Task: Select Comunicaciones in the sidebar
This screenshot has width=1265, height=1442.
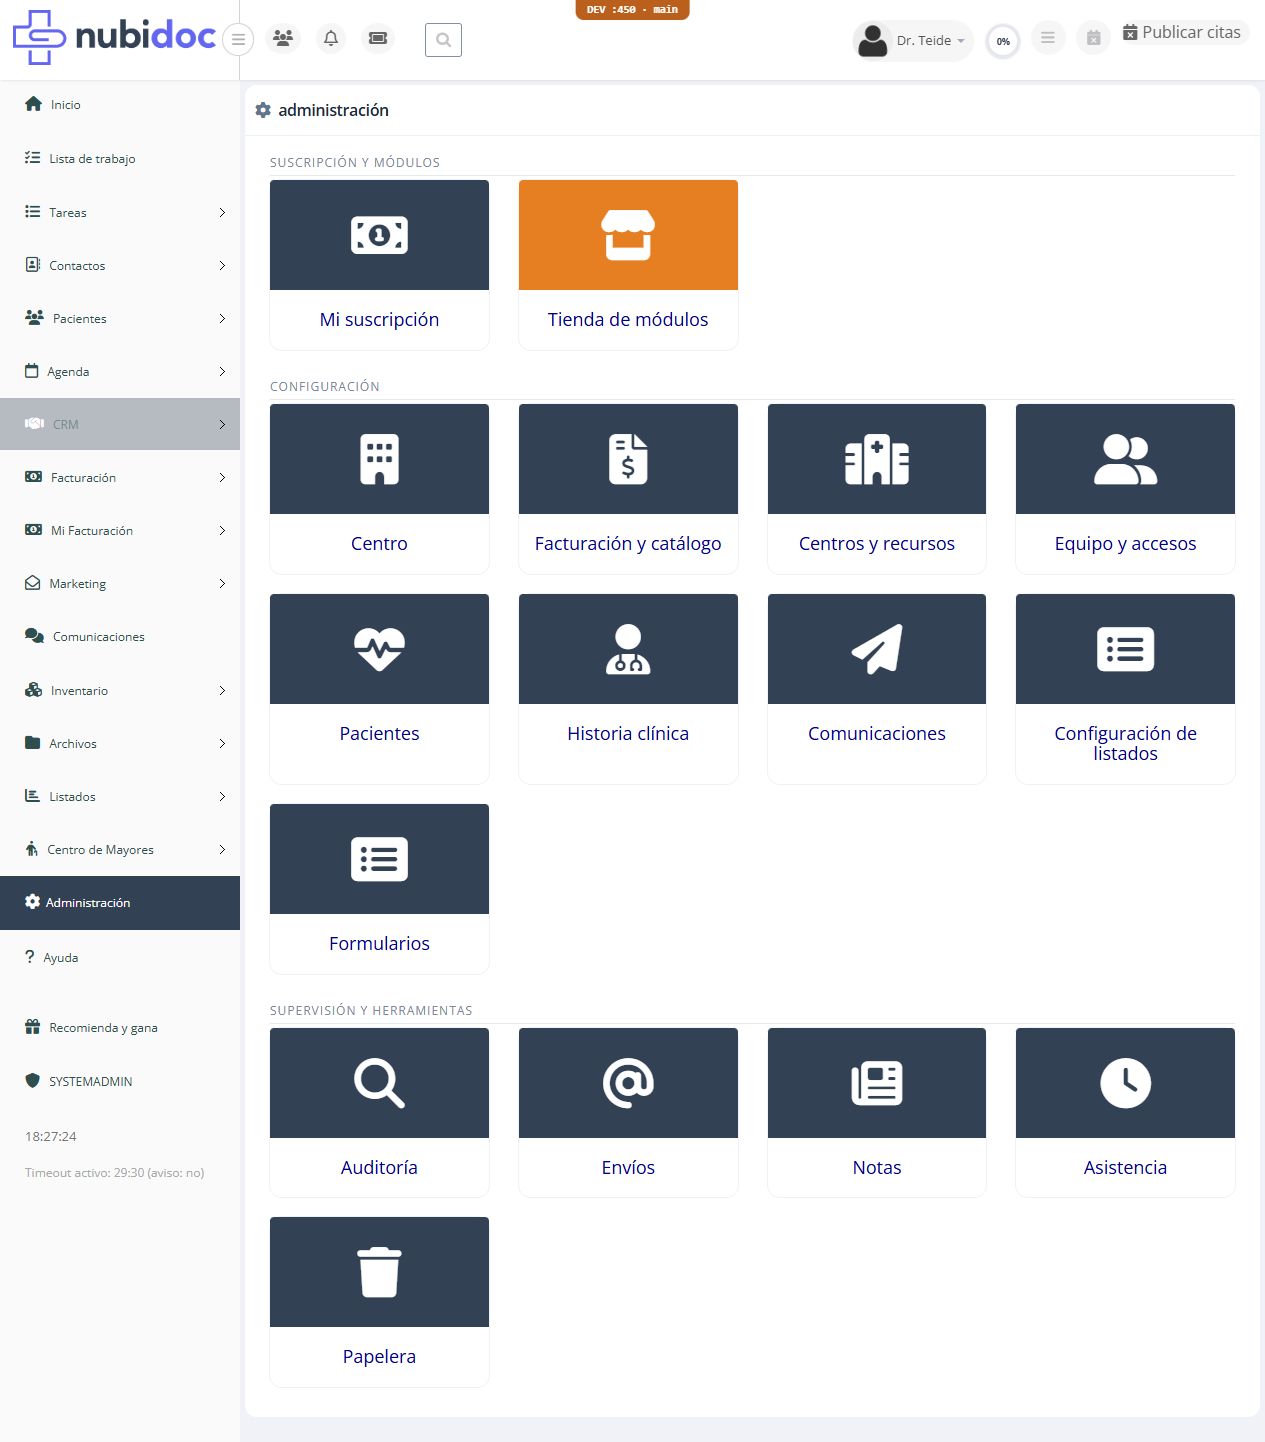Action: click(120, 636)
